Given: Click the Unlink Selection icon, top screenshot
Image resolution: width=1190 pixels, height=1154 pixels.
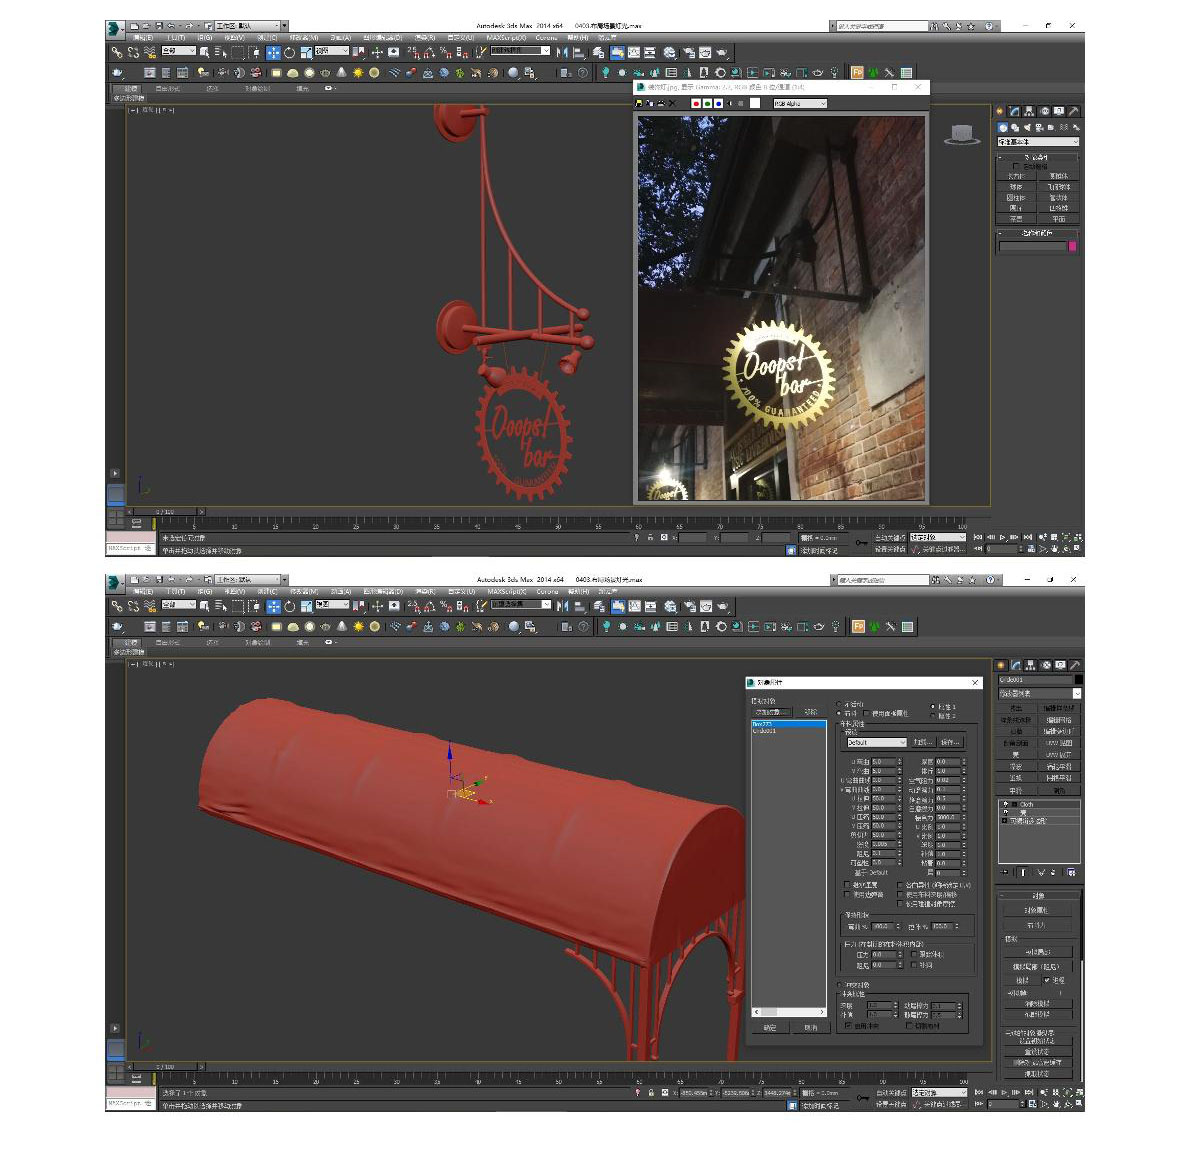Looking at the screenshot, I should (133, 52).
